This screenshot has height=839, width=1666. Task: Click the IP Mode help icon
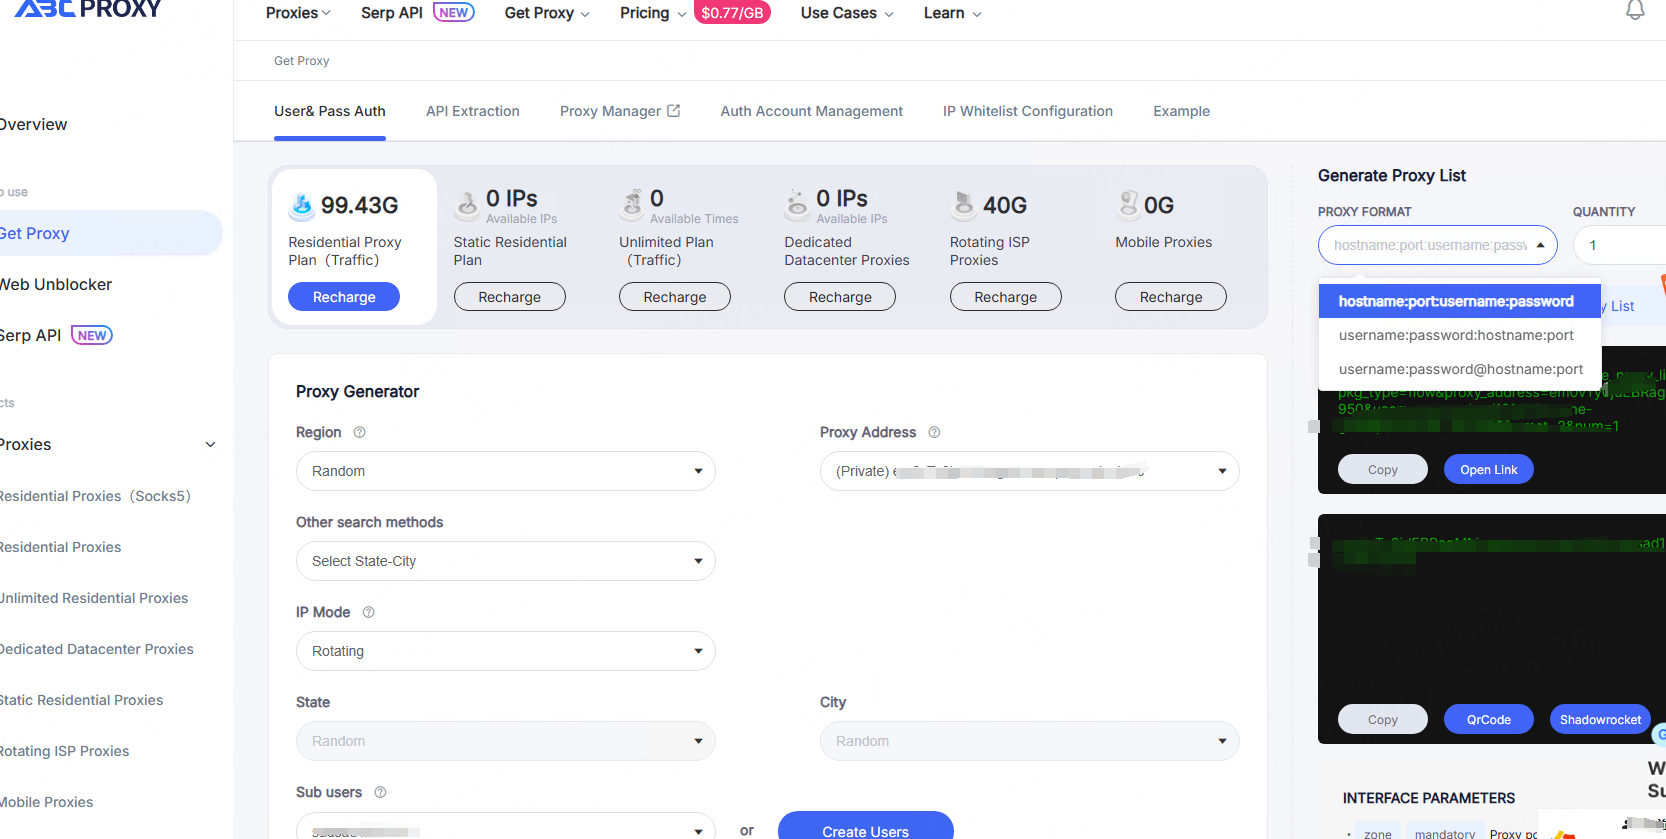pyautogui.click(x=368, y=612)
